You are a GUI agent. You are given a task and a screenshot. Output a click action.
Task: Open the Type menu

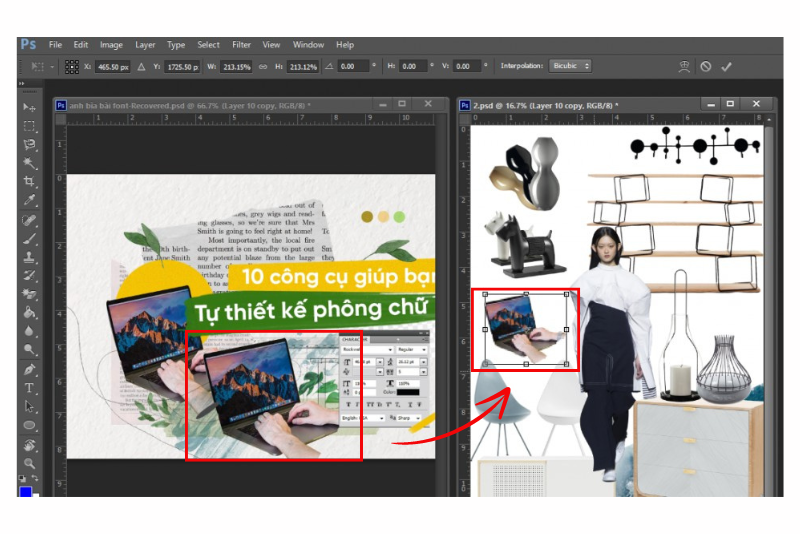[176, 45]
